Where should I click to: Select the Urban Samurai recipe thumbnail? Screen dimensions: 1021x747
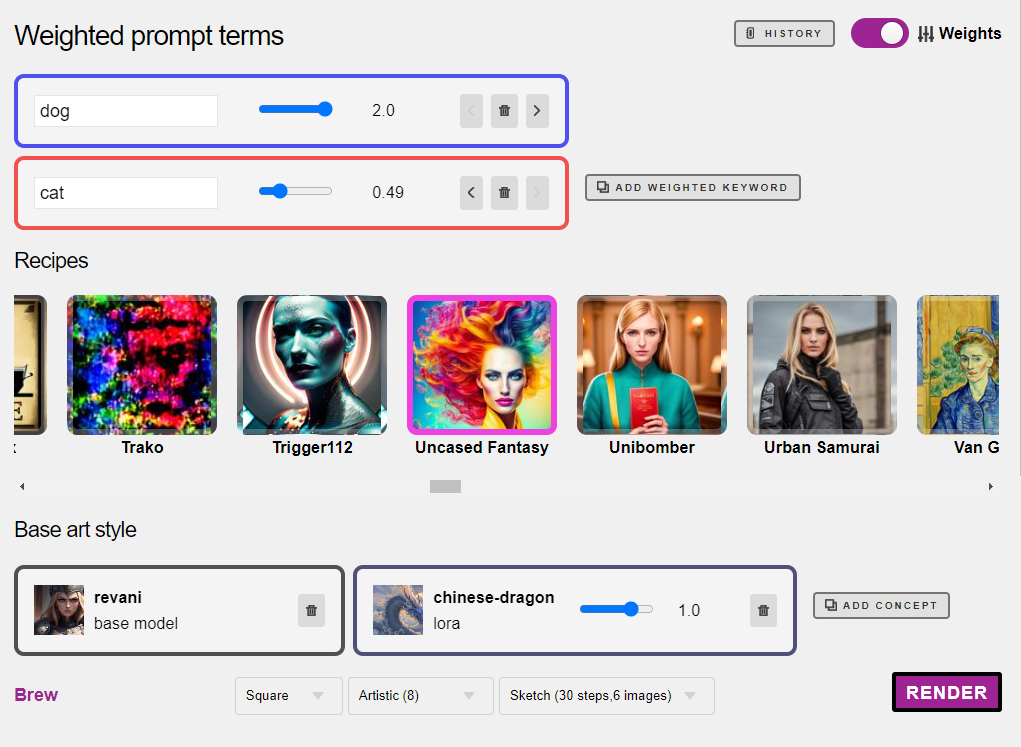pos(822,365)
